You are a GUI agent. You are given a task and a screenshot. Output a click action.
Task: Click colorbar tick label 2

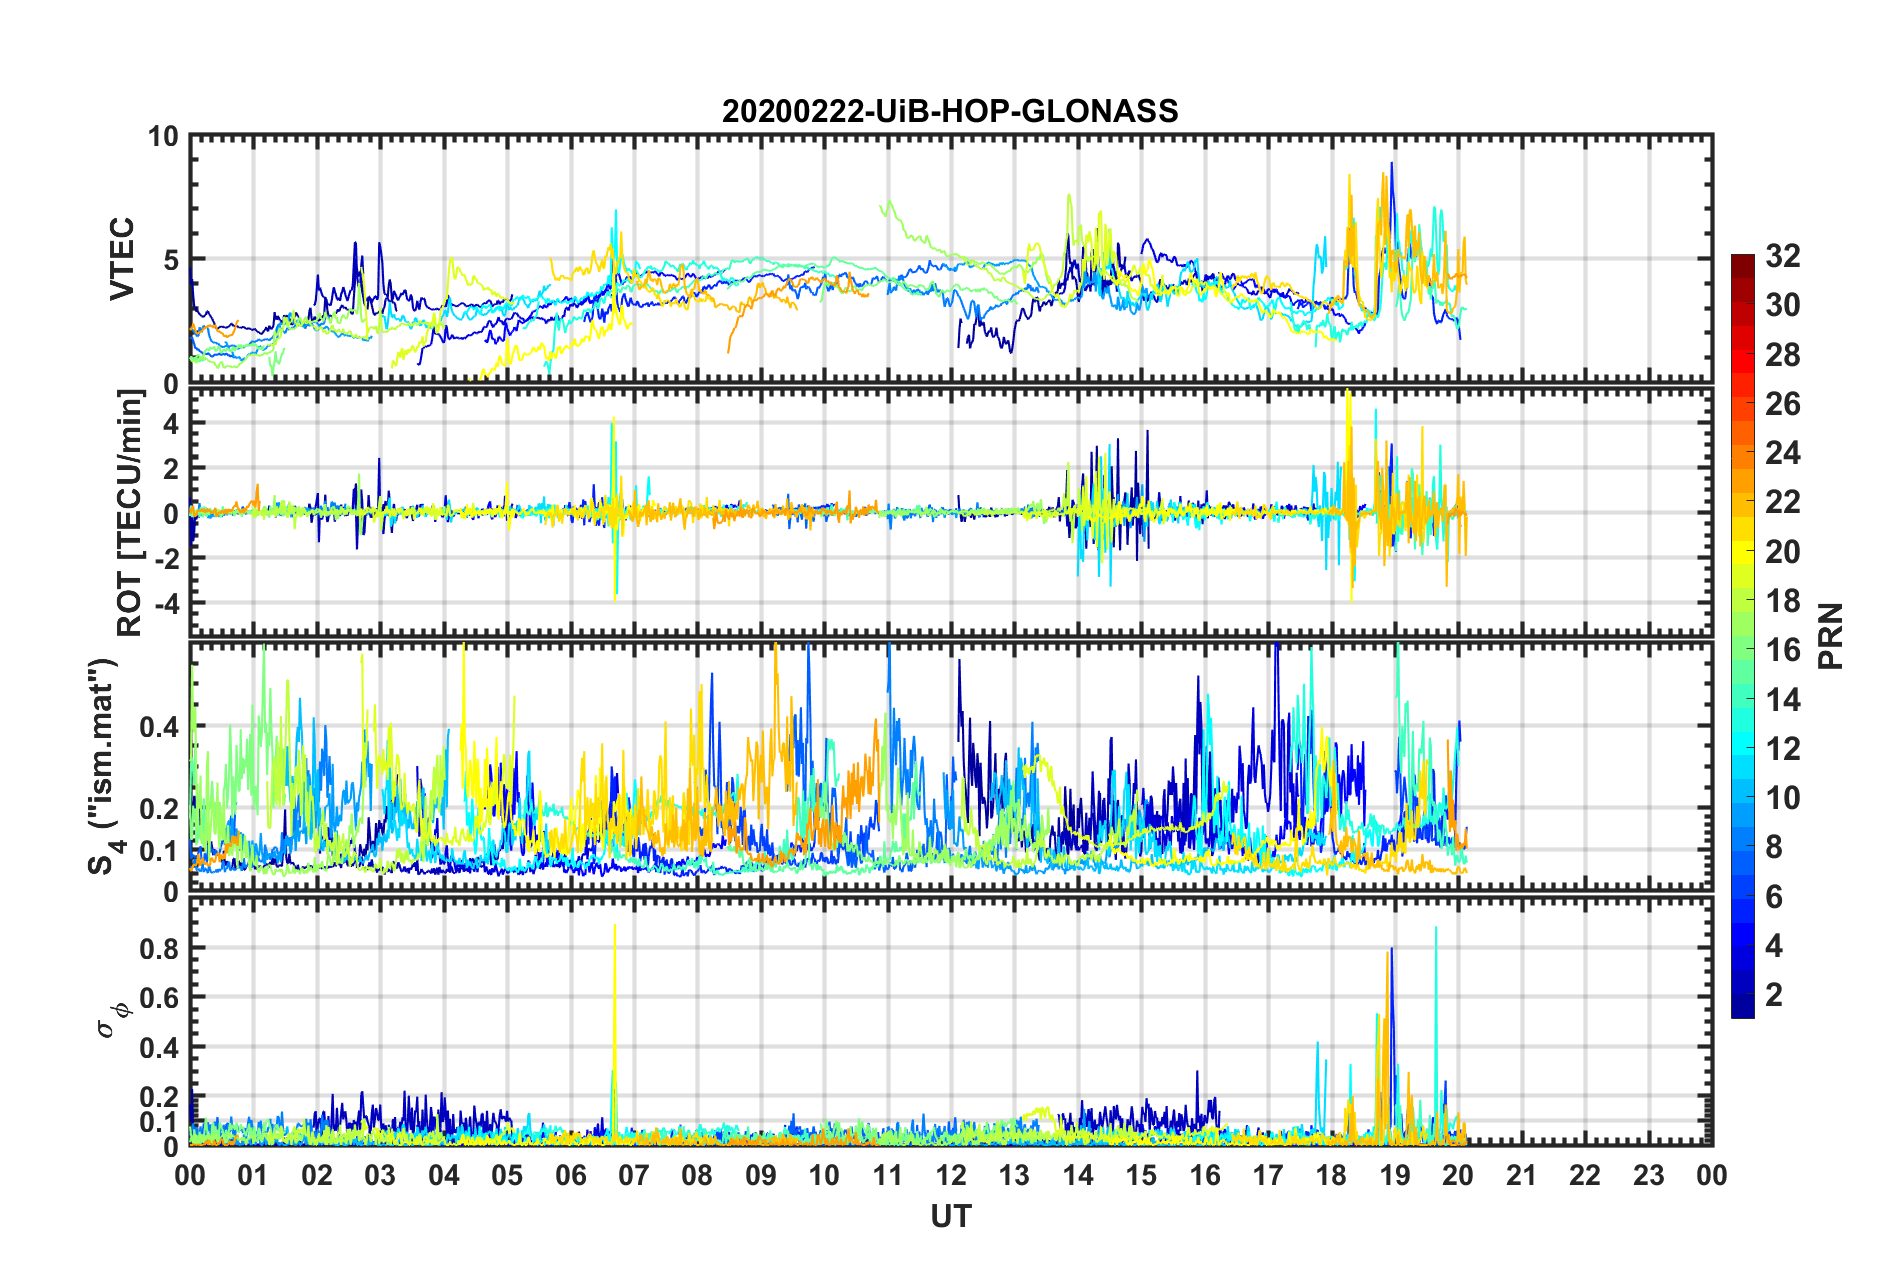coord(1773,994)
